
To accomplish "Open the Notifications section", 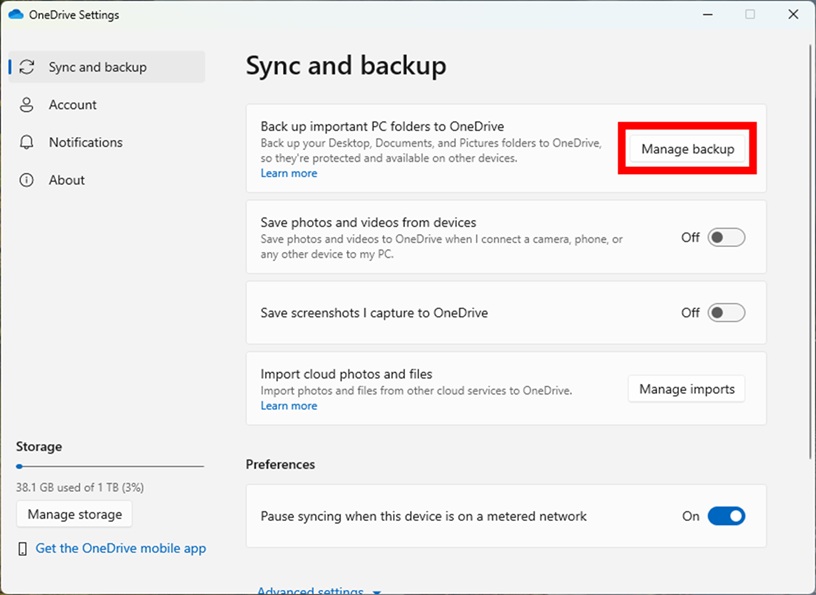I will click(85, 142).
